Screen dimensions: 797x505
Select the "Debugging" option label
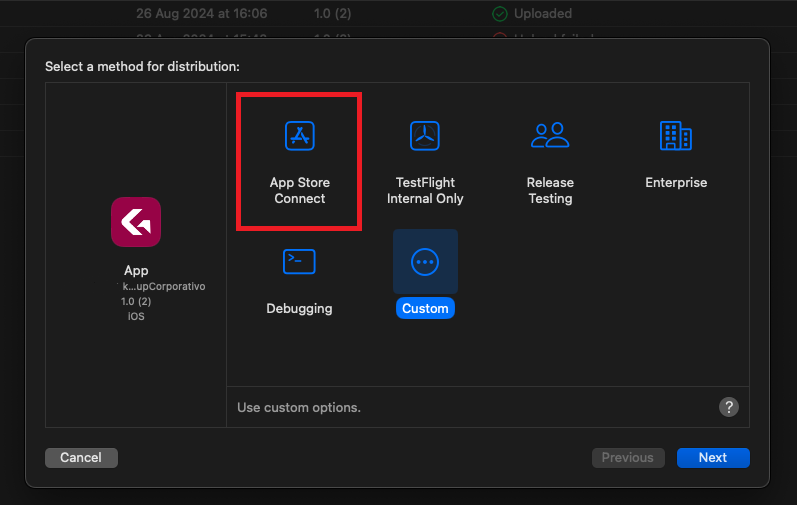[x=299, y=308]
